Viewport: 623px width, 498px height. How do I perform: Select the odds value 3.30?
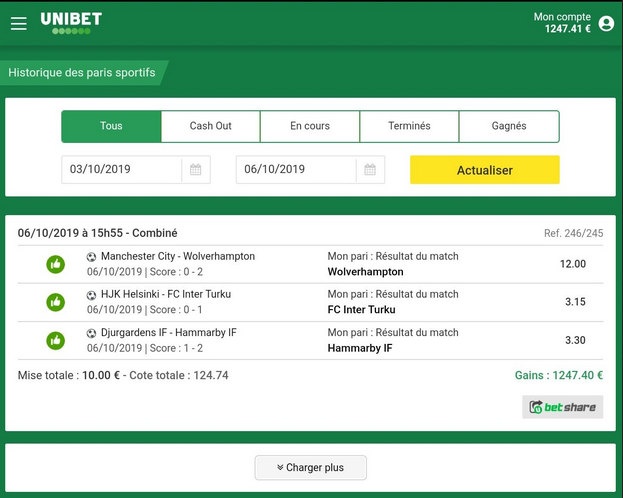coord(575,340)
